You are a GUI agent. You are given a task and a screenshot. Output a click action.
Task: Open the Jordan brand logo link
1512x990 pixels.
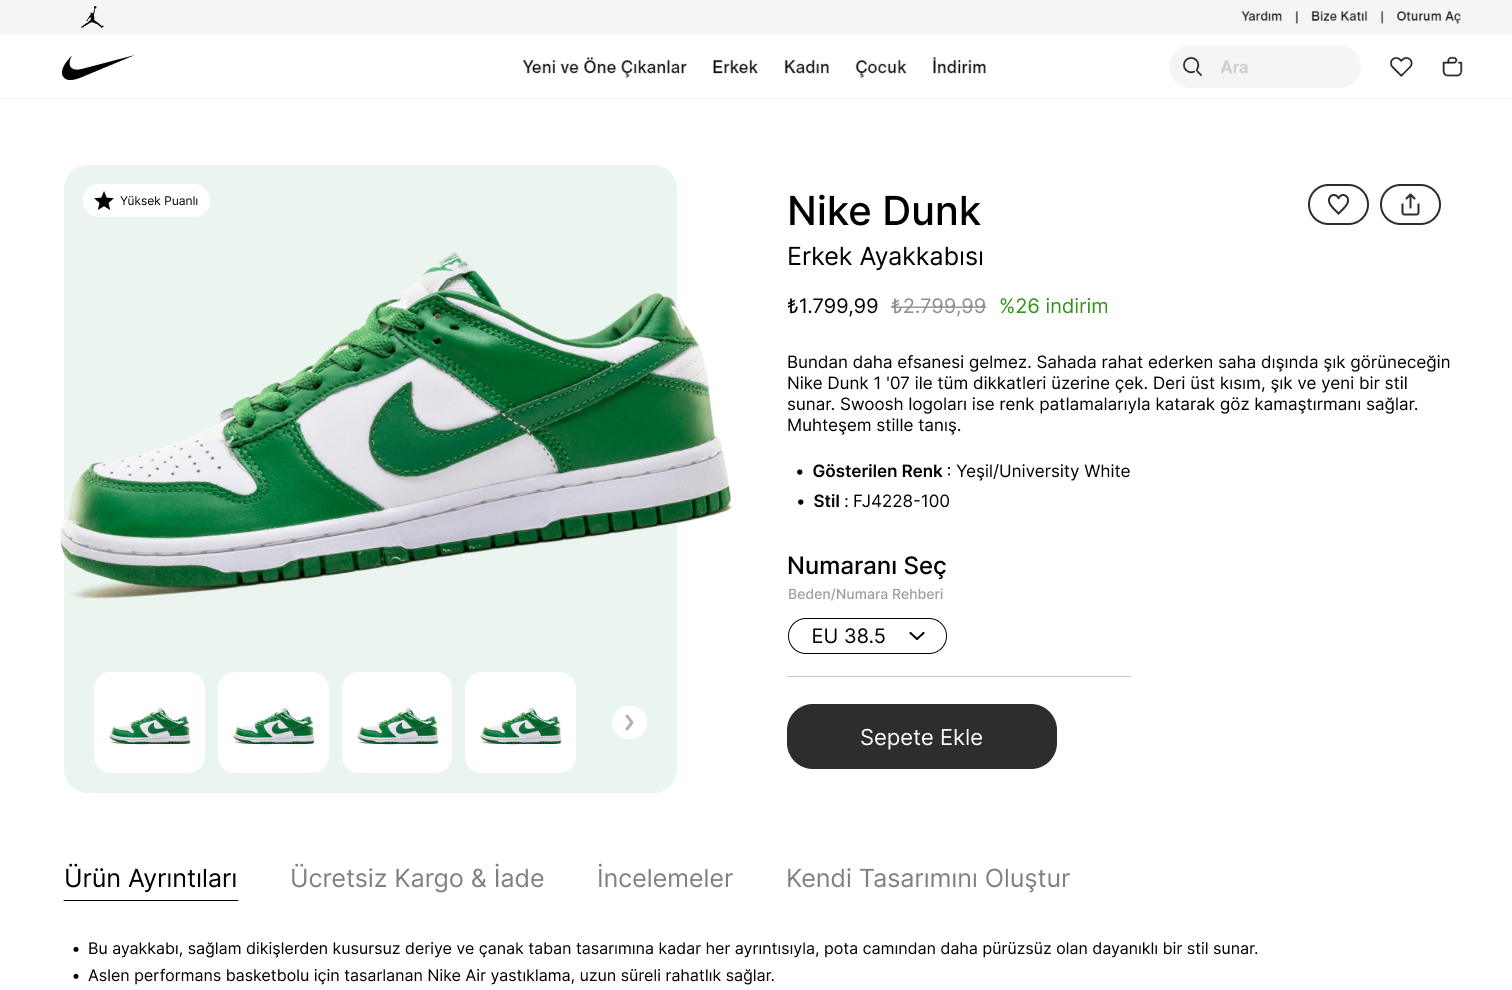(93, 17)
